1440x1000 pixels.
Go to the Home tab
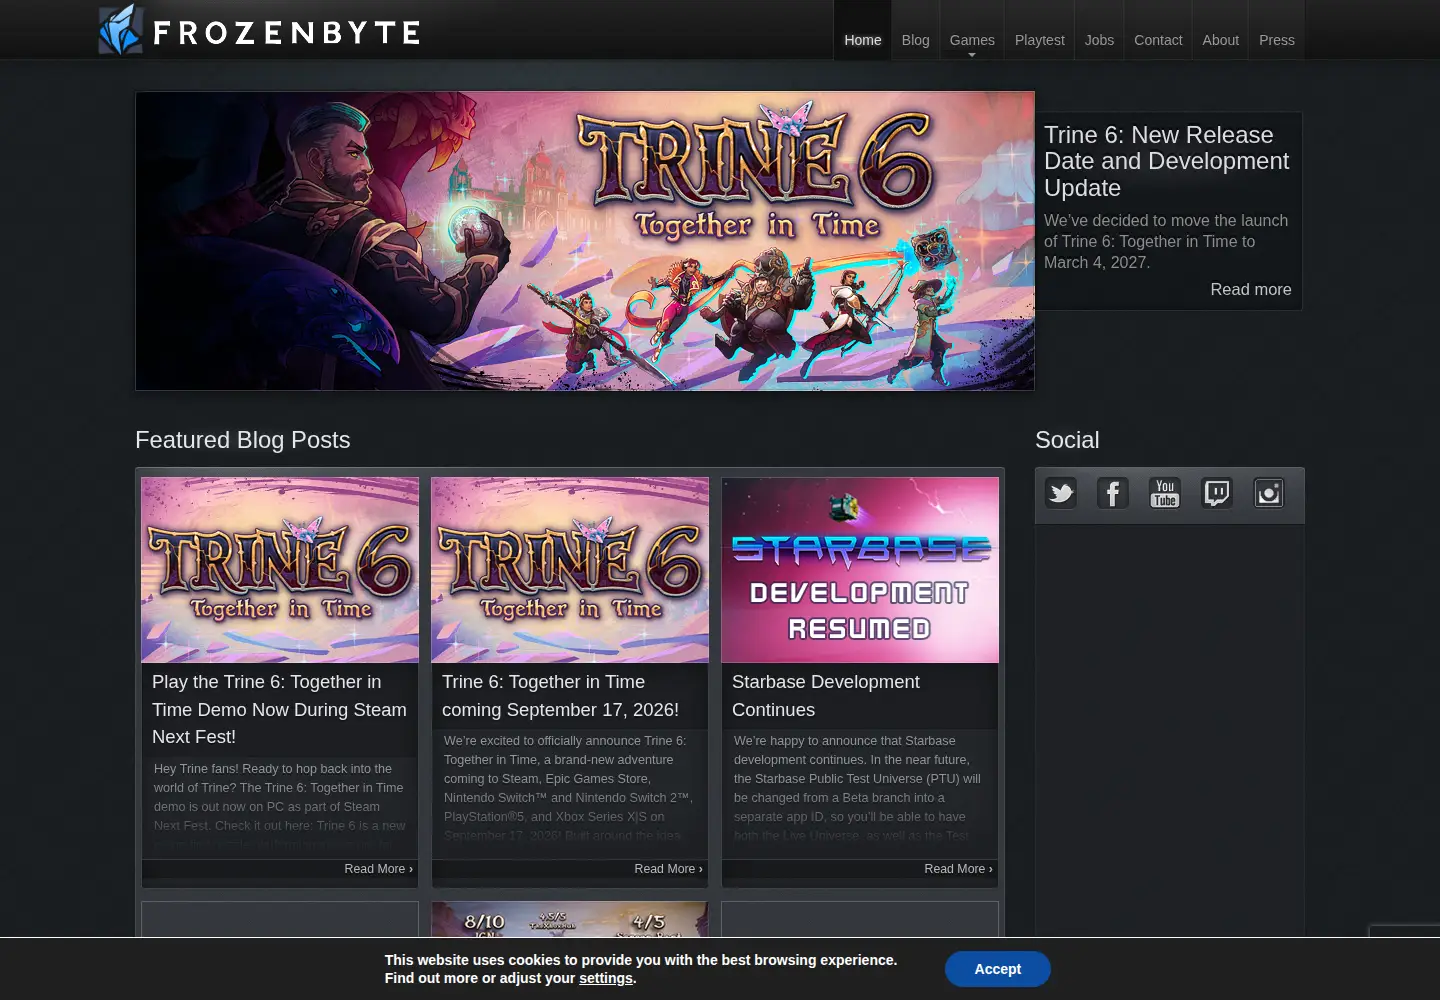(863, 40)
